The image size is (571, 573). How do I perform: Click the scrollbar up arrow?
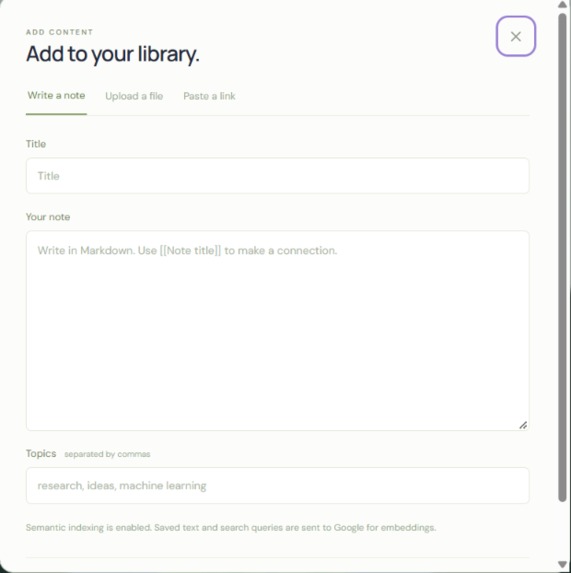pos(562,4)
